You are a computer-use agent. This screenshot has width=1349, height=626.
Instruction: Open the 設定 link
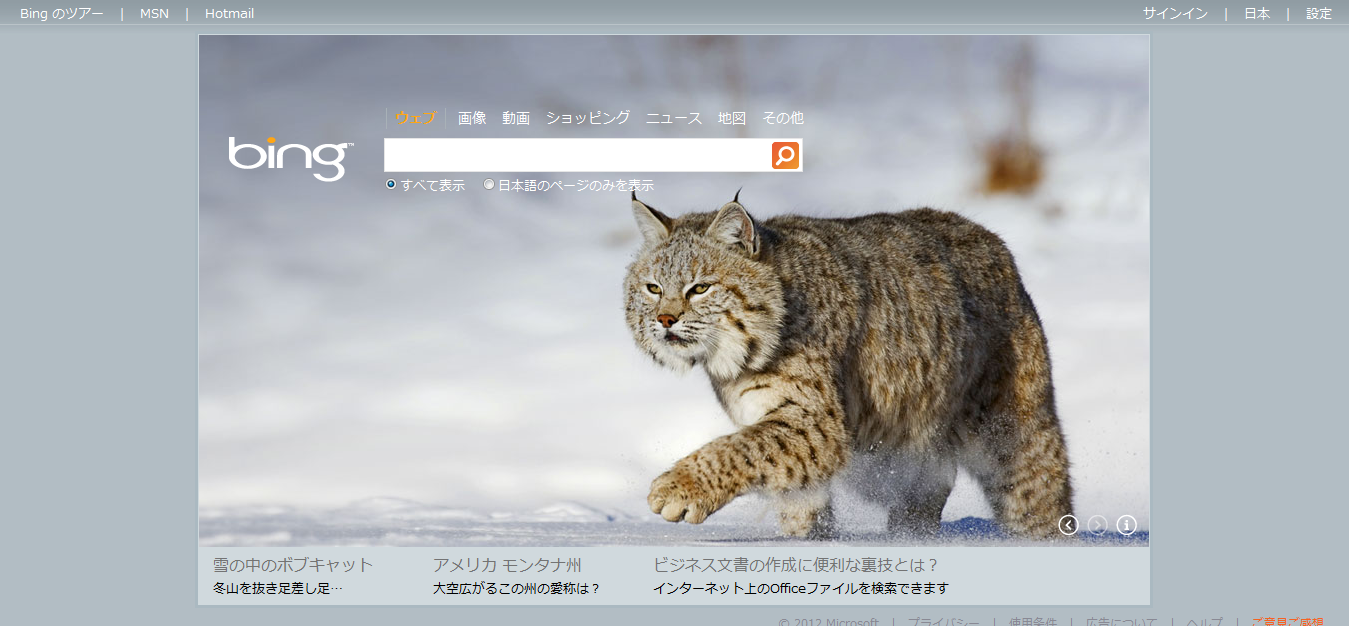coord(1319,14)
